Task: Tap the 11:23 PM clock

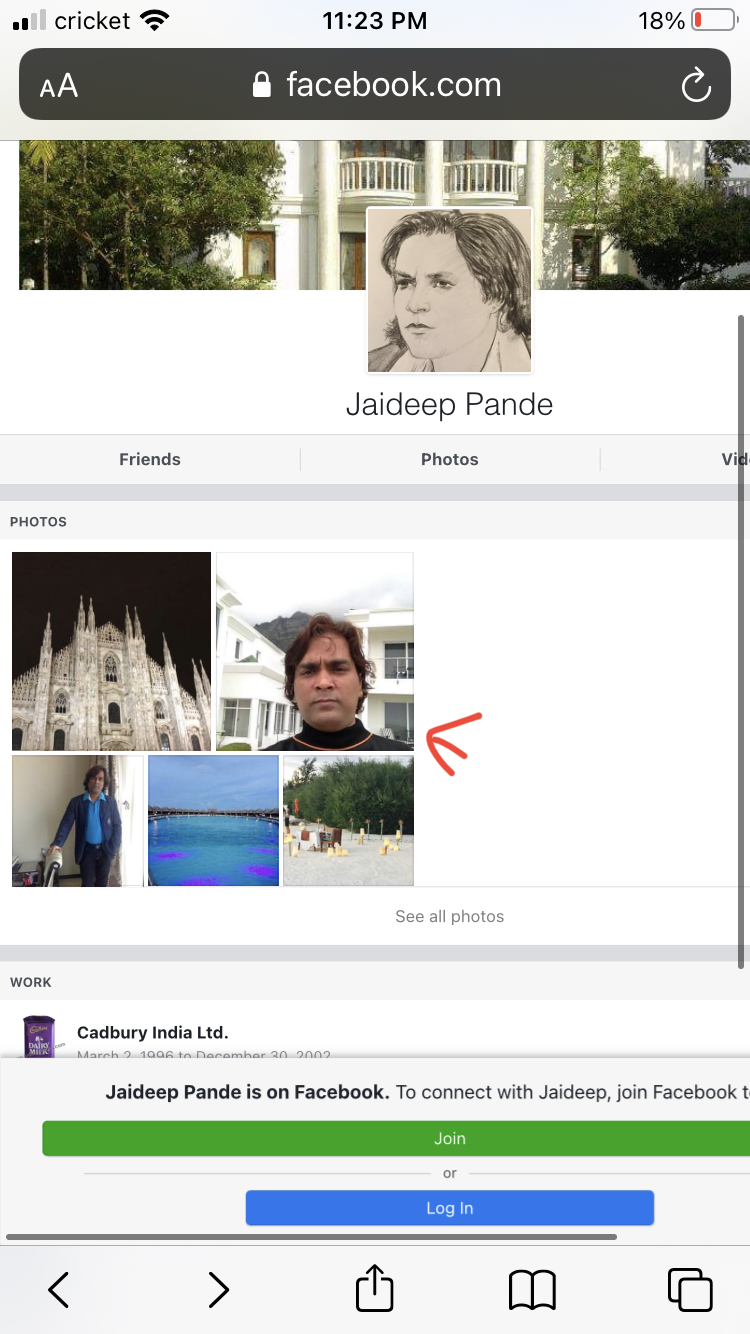Action: pos(375,20)
